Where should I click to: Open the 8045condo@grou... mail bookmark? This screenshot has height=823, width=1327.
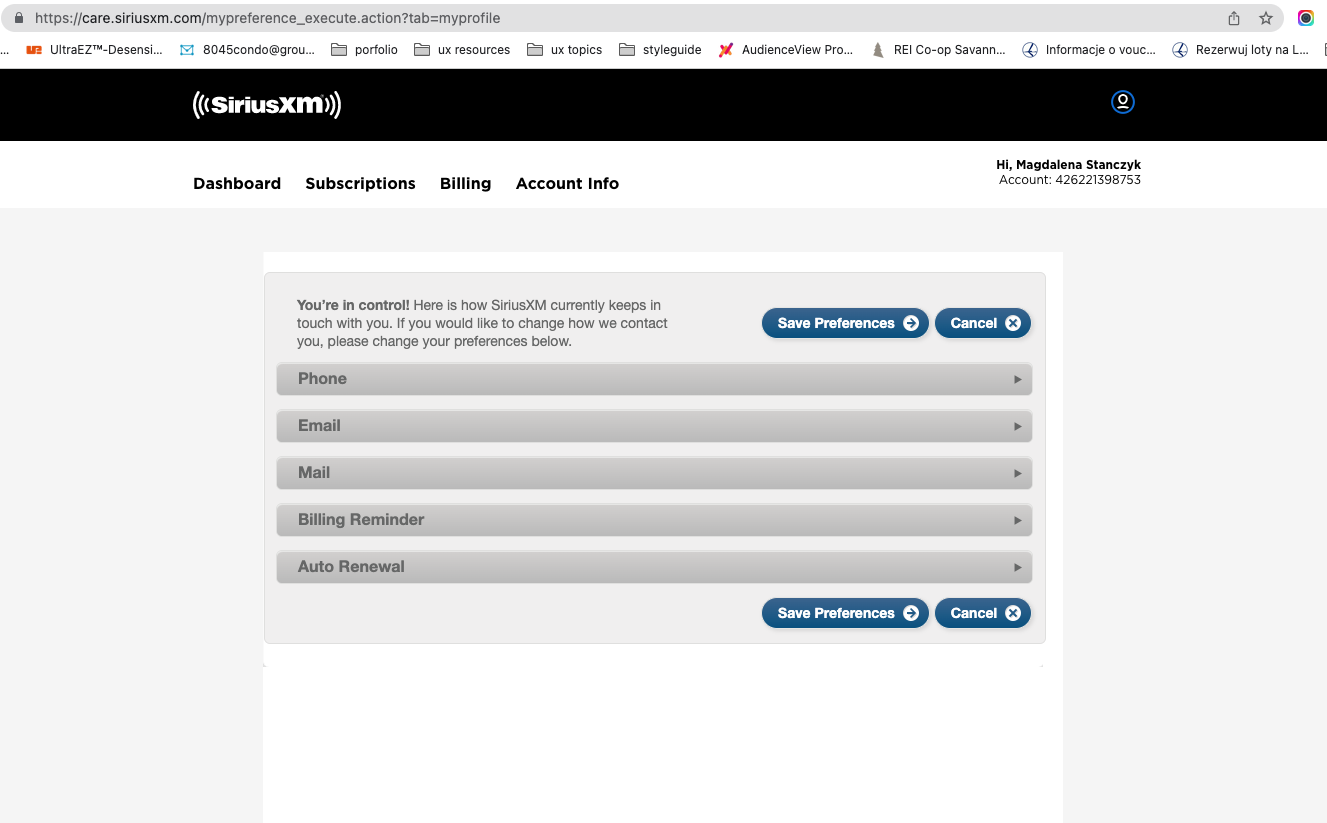coord(247,49)
